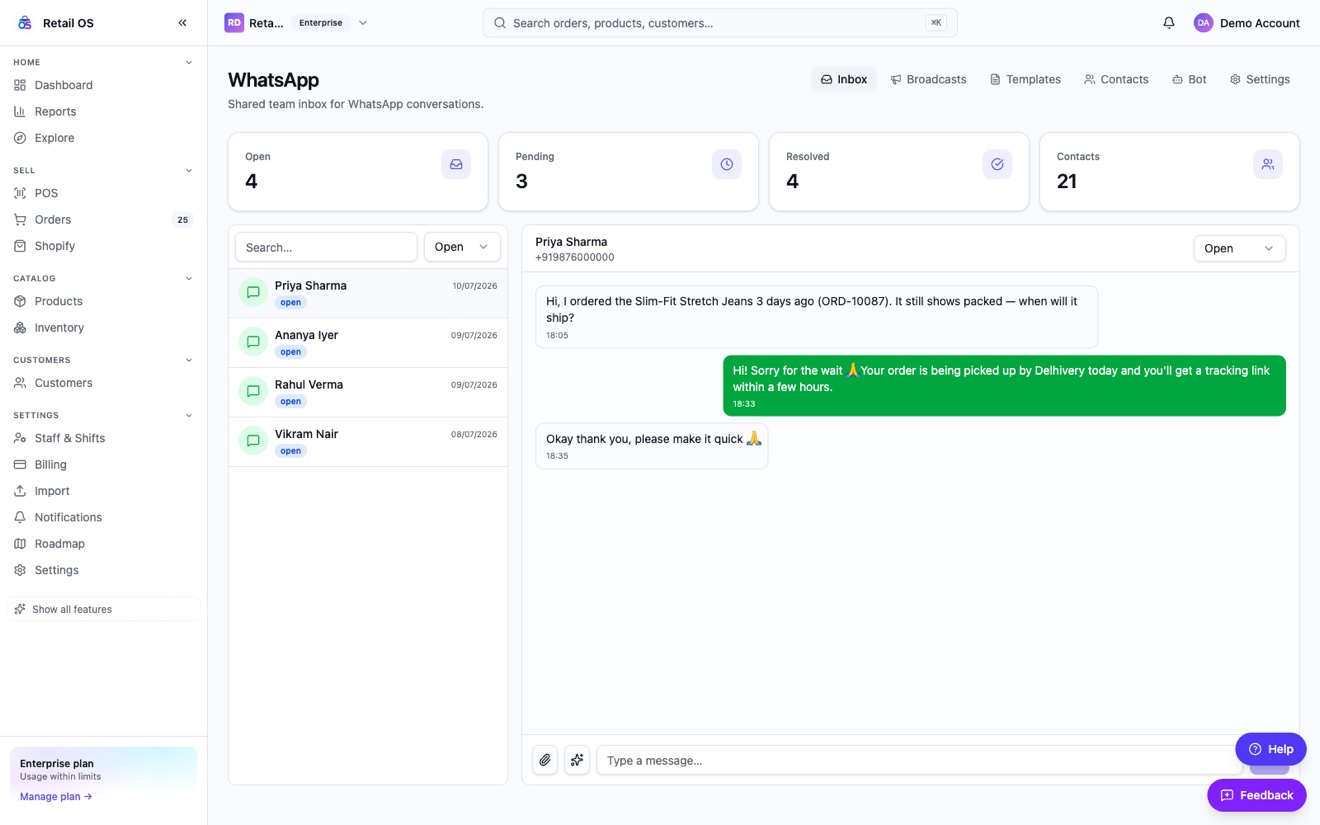Viewport: 1320px width, 825px height.
Task: Open Customers in the sidebar
Action: click(104, 383)
